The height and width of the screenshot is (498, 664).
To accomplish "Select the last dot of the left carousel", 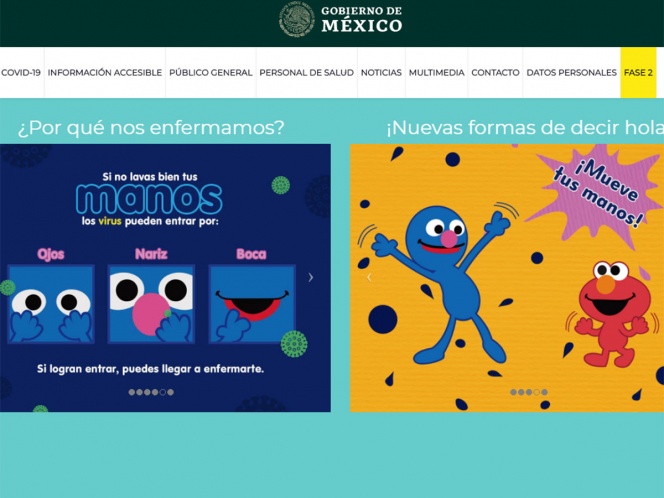I will point(170,392).
